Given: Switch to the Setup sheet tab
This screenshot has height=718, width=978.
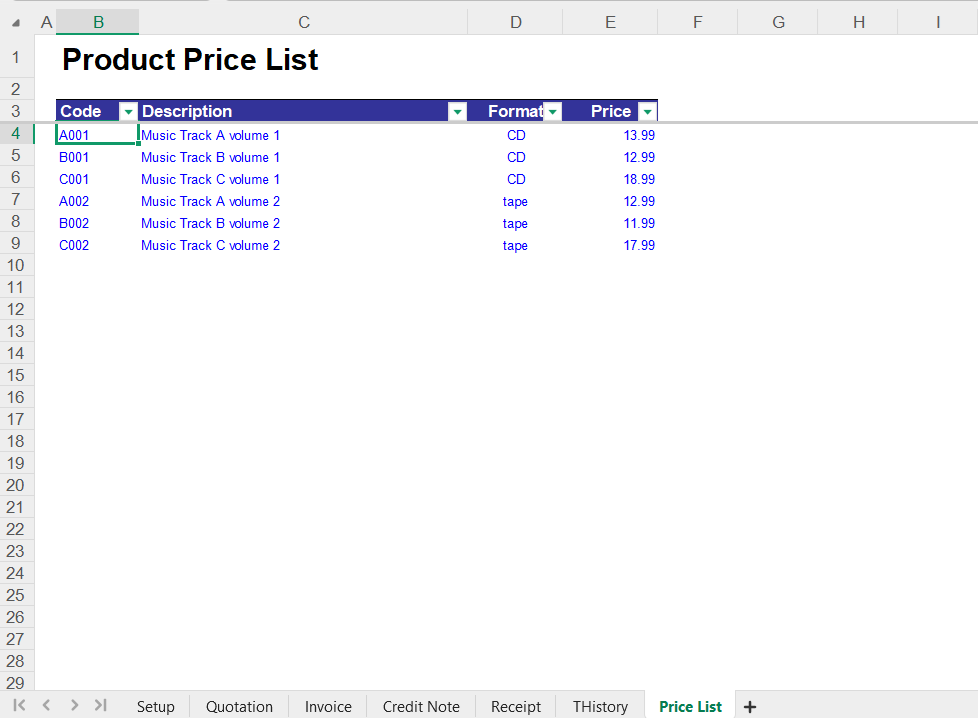Looking at the screenshot, I should click(x=156, y=706).
